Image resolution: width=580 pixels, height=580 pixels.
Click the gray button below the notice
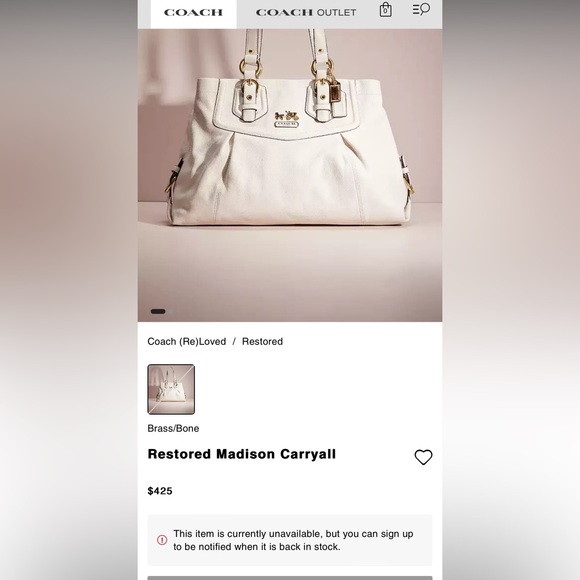pos(290,578)
